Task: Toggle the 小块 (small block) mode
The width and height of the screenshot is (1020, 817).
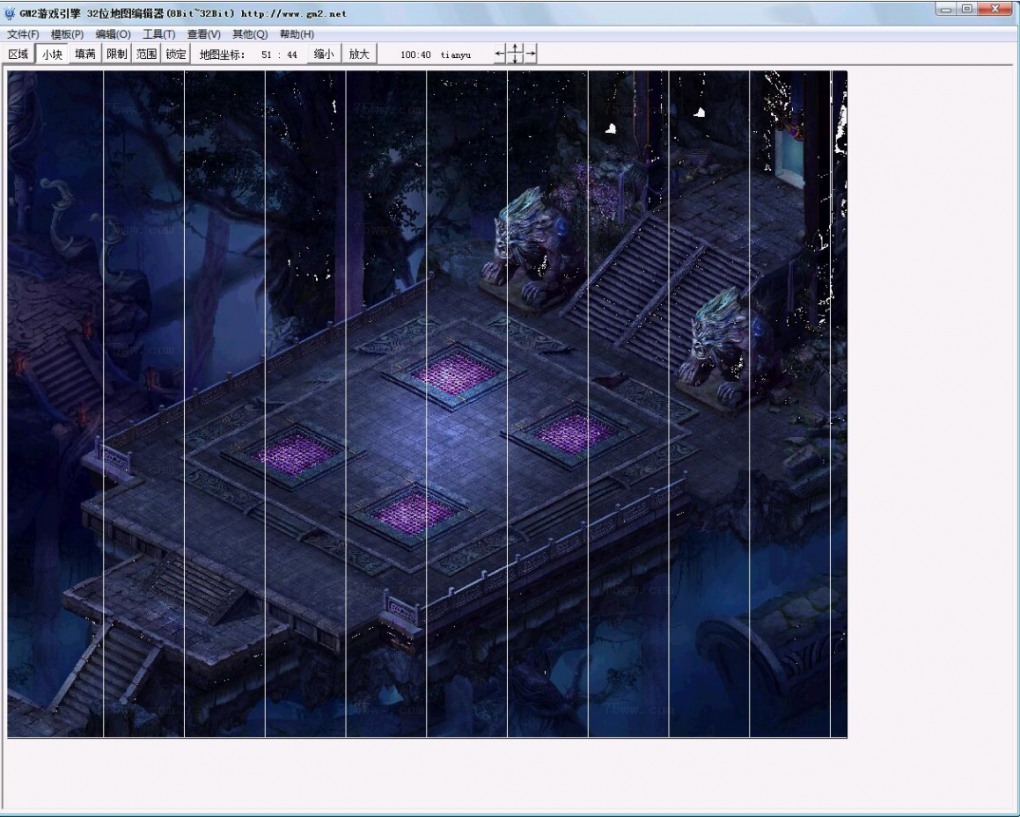Action: tap(51, 54)
